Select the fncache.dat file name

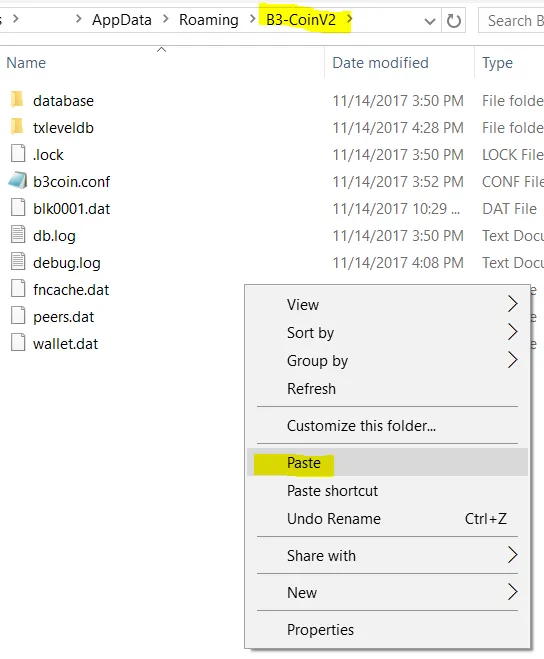pyautogui.click(x=71, y=290)
